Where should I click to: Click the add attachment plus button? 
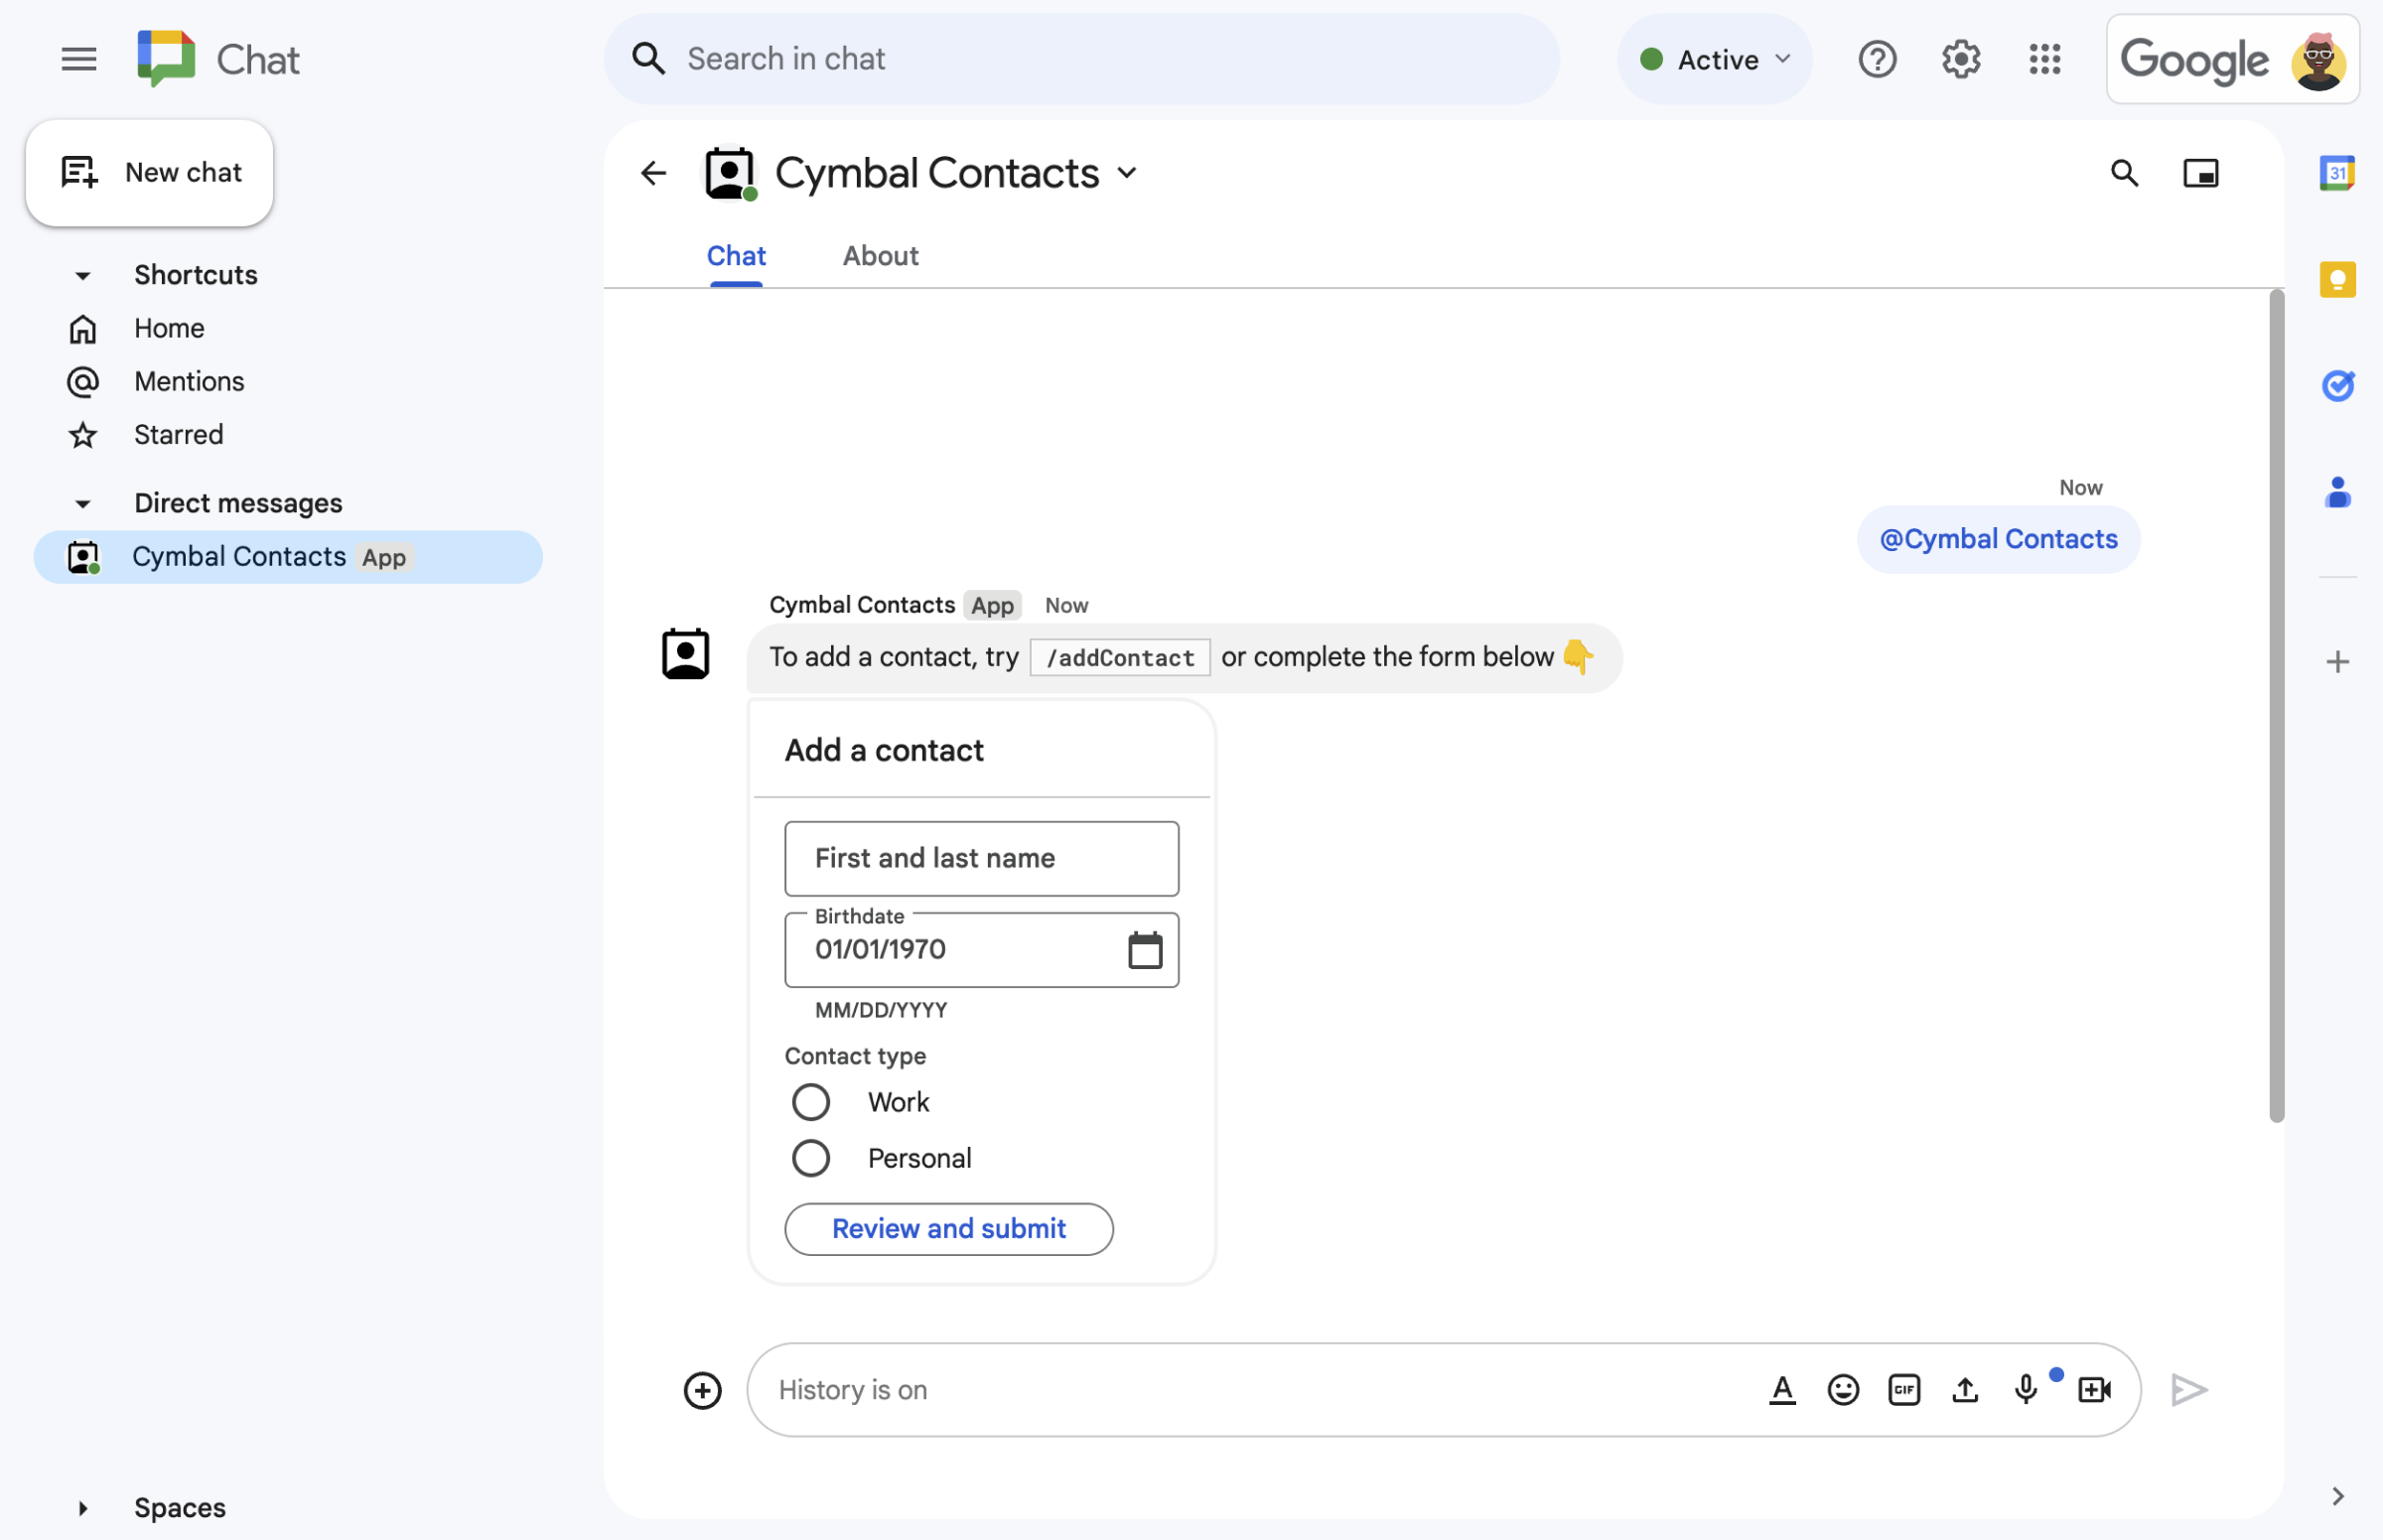(703, 1389)
